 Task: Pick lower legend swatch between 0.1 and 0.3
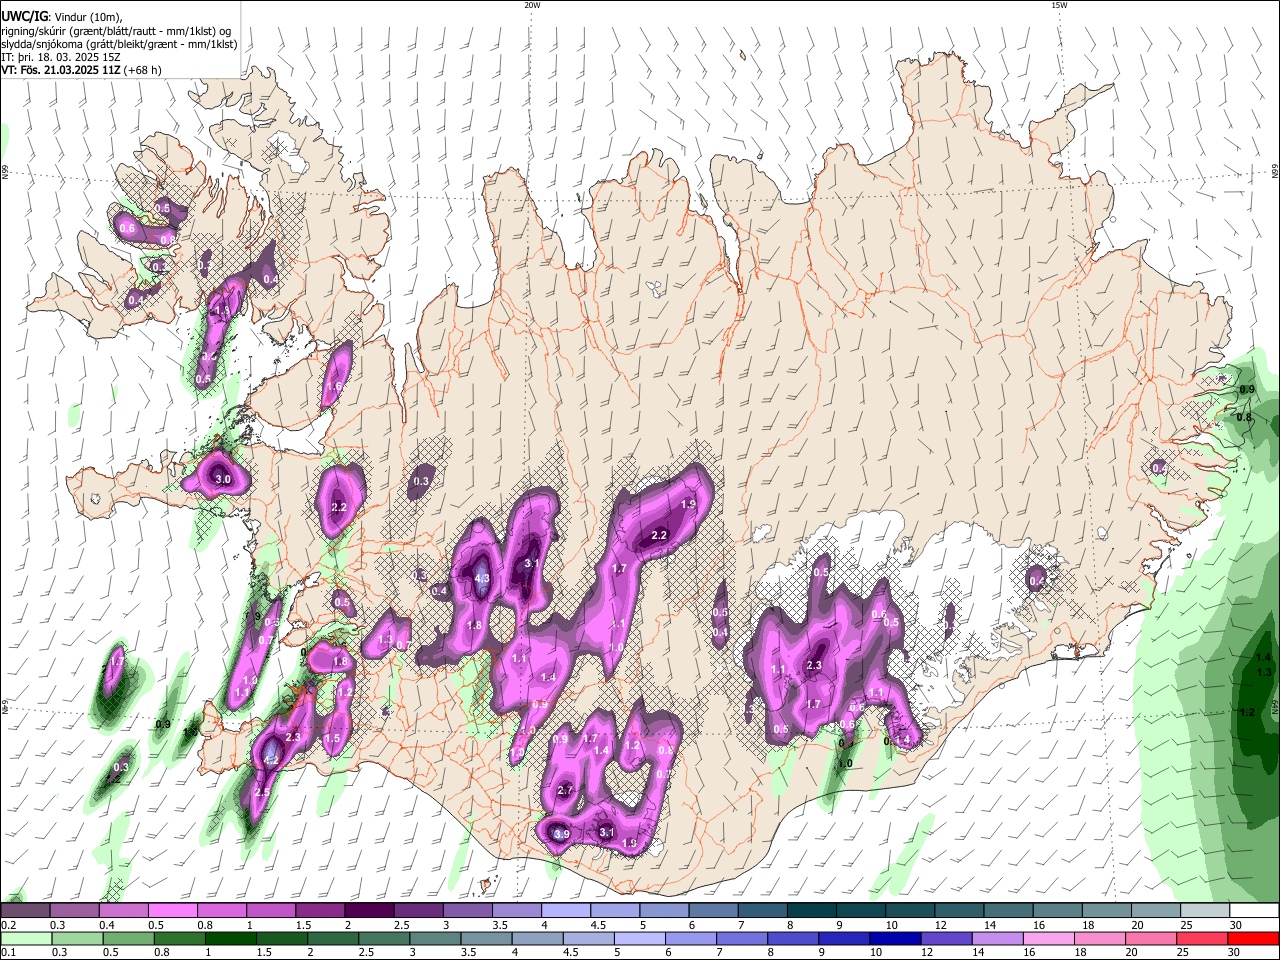pyautogui.click(x=26, y=939)
